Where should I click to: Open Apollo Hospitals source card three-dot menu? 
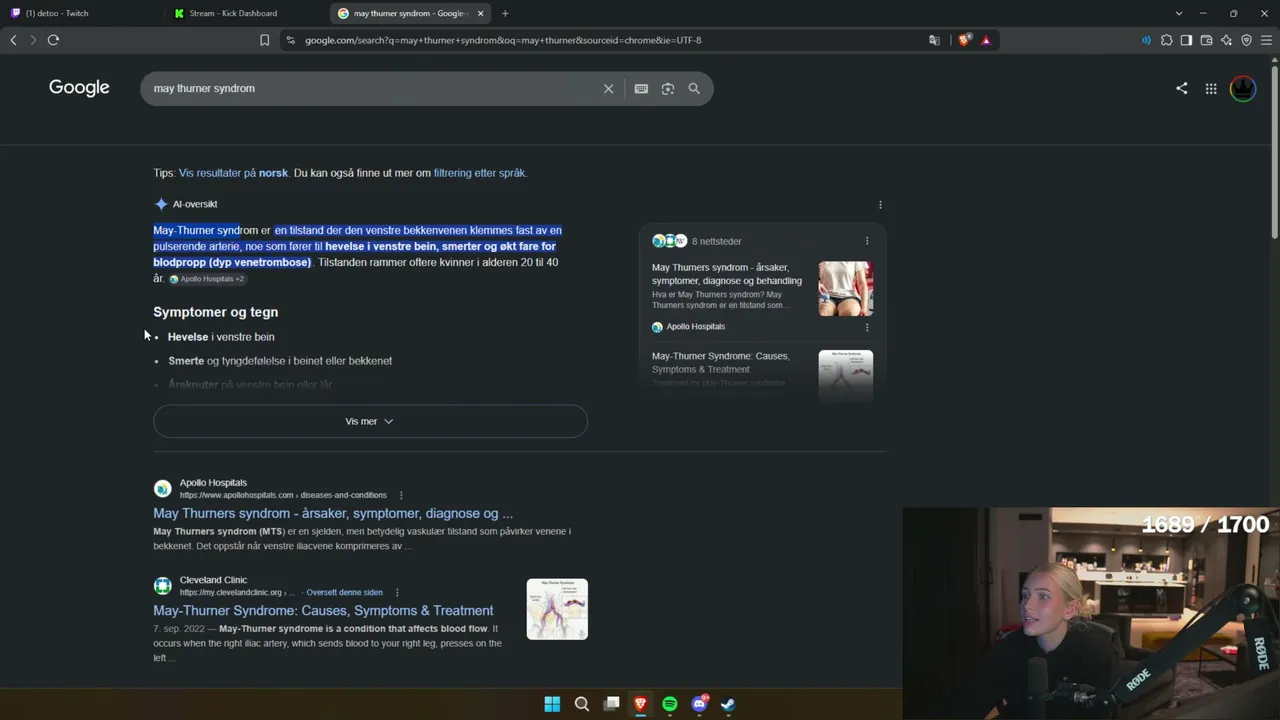pyautogui.click(x=867, y=327)
